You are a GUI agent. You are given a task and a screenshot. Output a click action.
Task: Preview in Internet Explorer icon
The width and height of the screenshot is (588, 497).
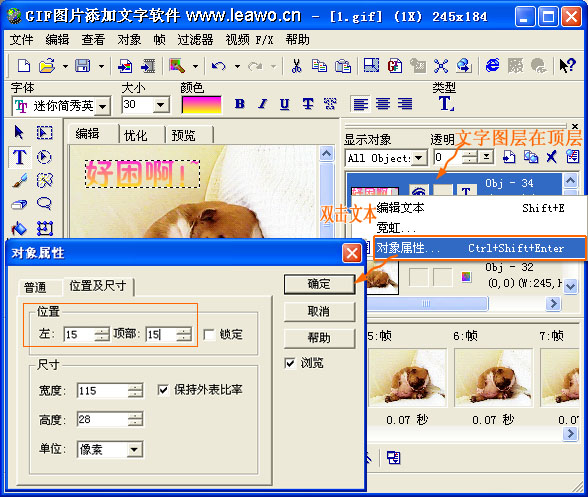492,66
